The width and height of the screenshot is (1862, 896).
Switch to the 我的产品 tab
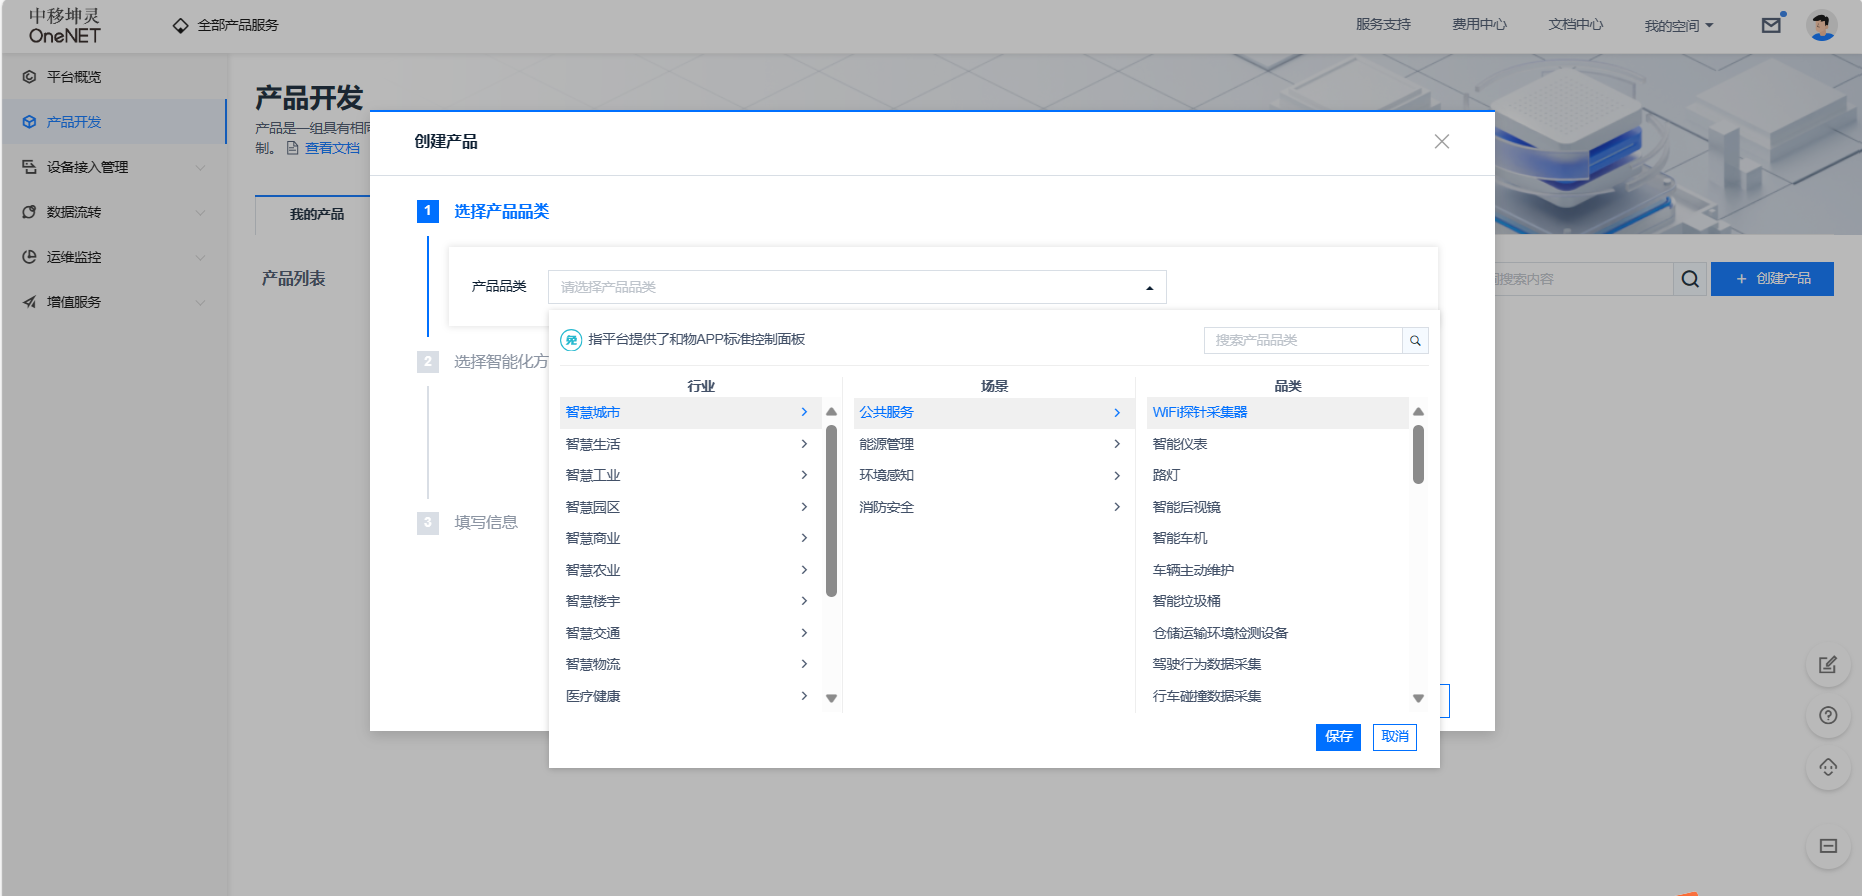point(316,214)
